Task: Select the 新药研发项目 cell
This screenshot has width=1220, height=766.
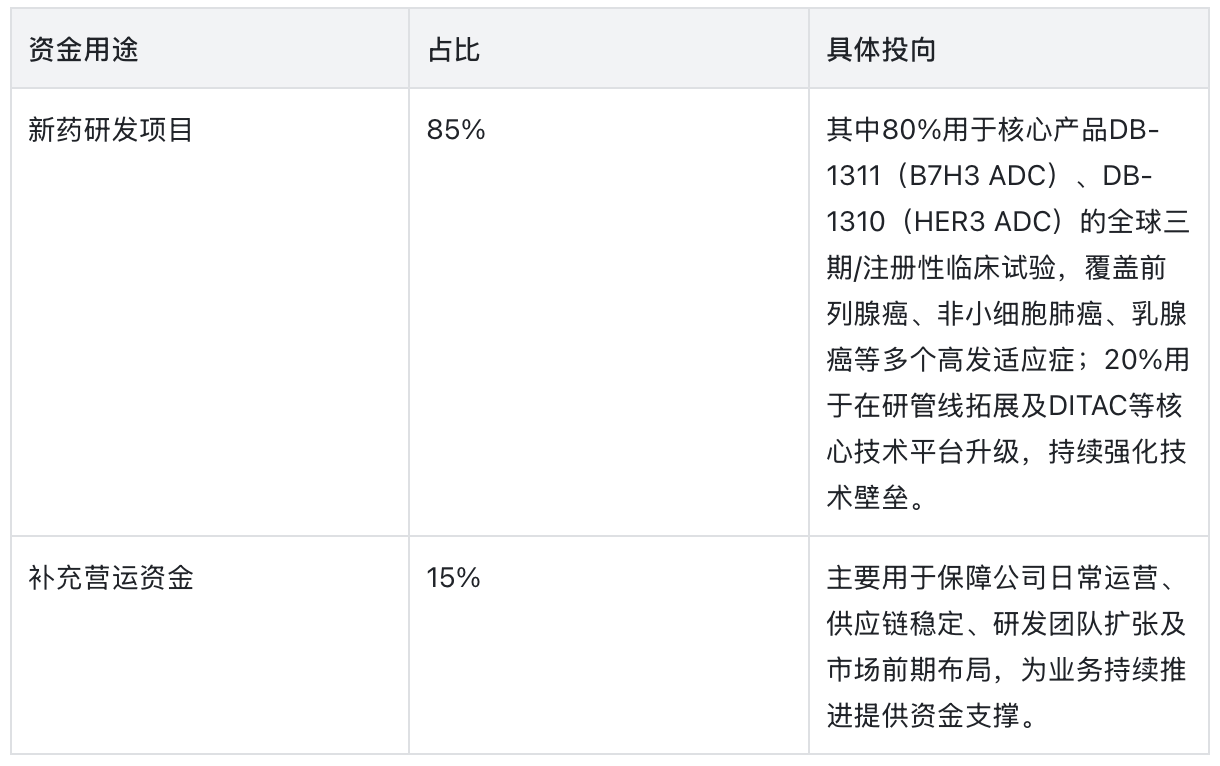Action: click(110, 130)
